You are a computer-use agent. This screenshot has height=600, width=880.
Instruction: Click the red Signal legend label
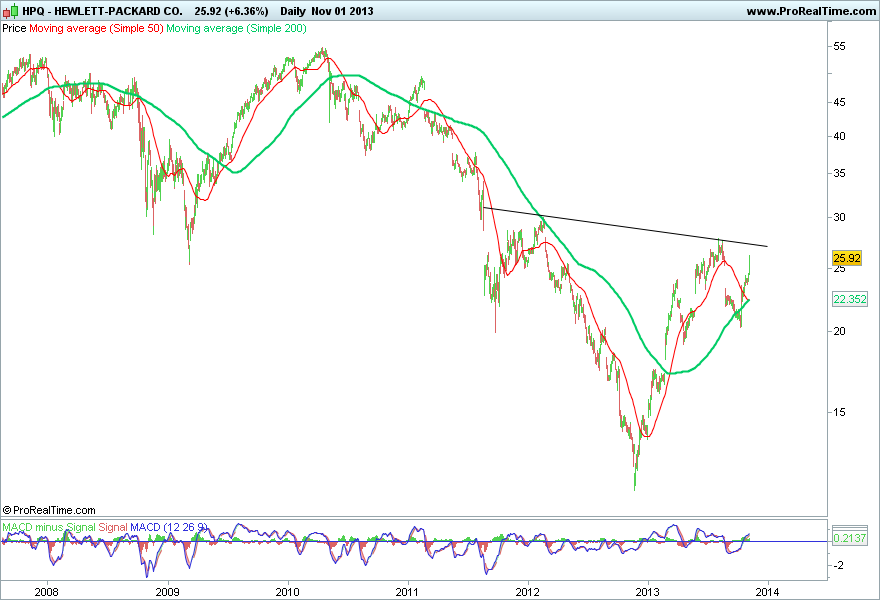coord(113,528)
